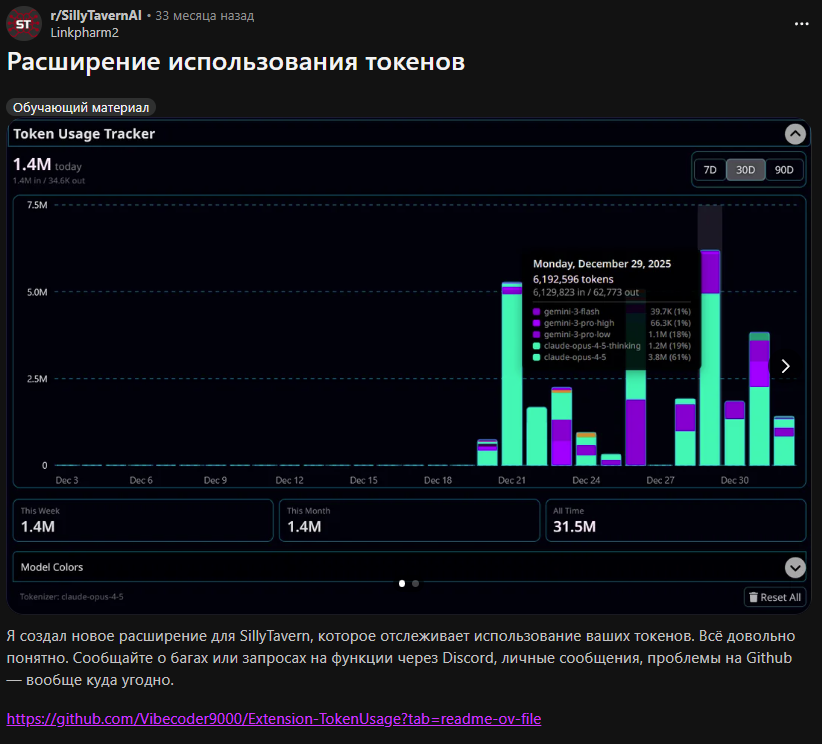Click the This Month stat card
This screenshot has width=822, height=744.
pyautogui.click(x=409, y=520)
